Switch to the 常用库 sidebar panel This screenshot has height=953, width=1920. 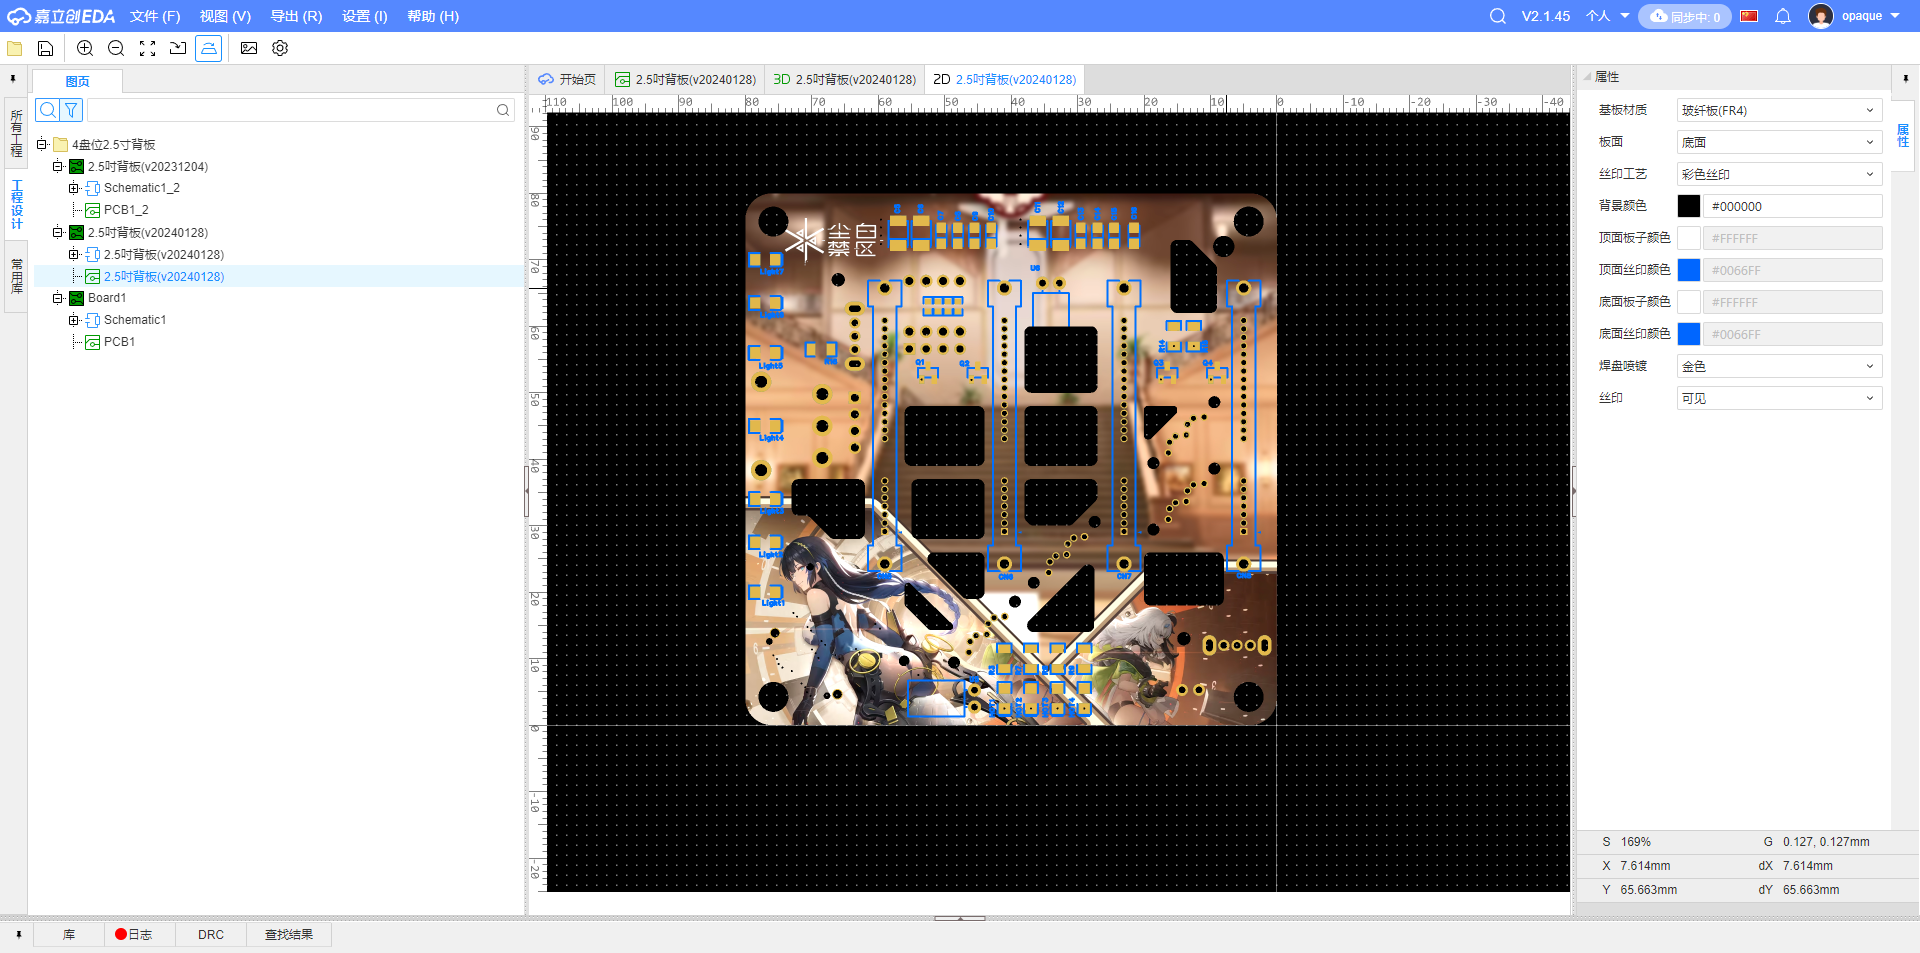15,275
